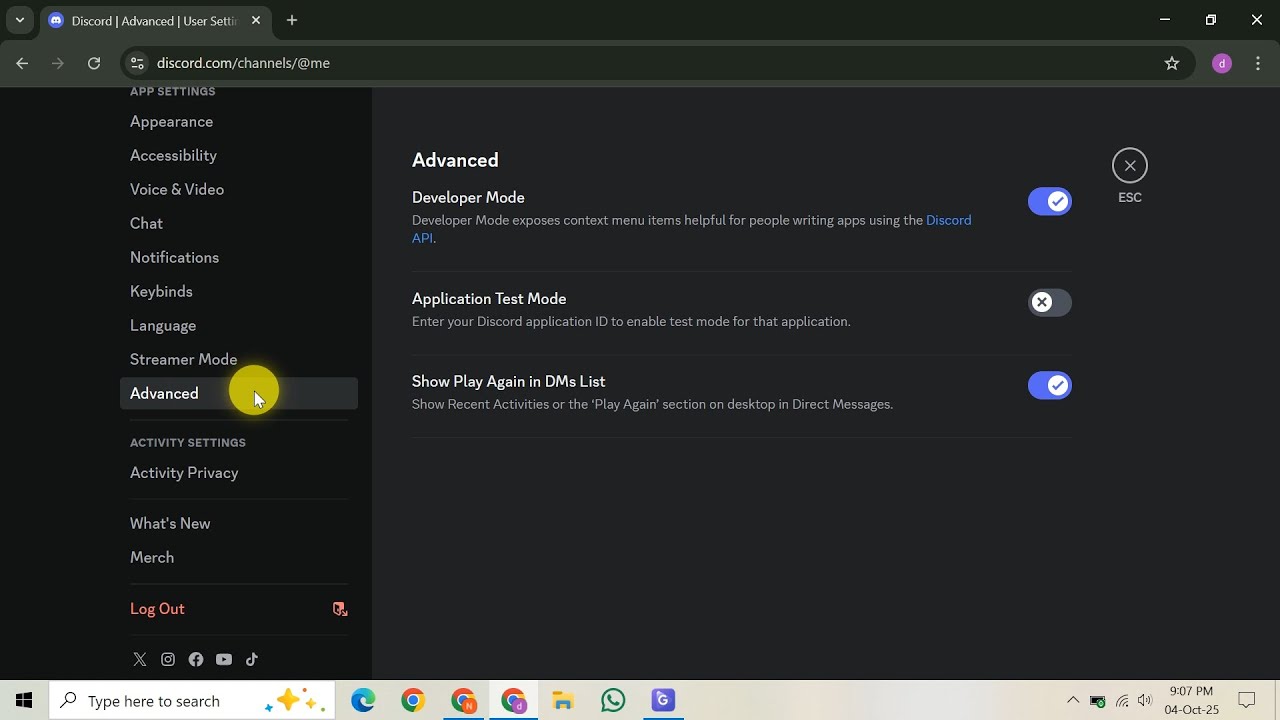Viewport: 1280px width, 720px height.
Task: Close the Discord browser tab
Action: click(256, 20)
